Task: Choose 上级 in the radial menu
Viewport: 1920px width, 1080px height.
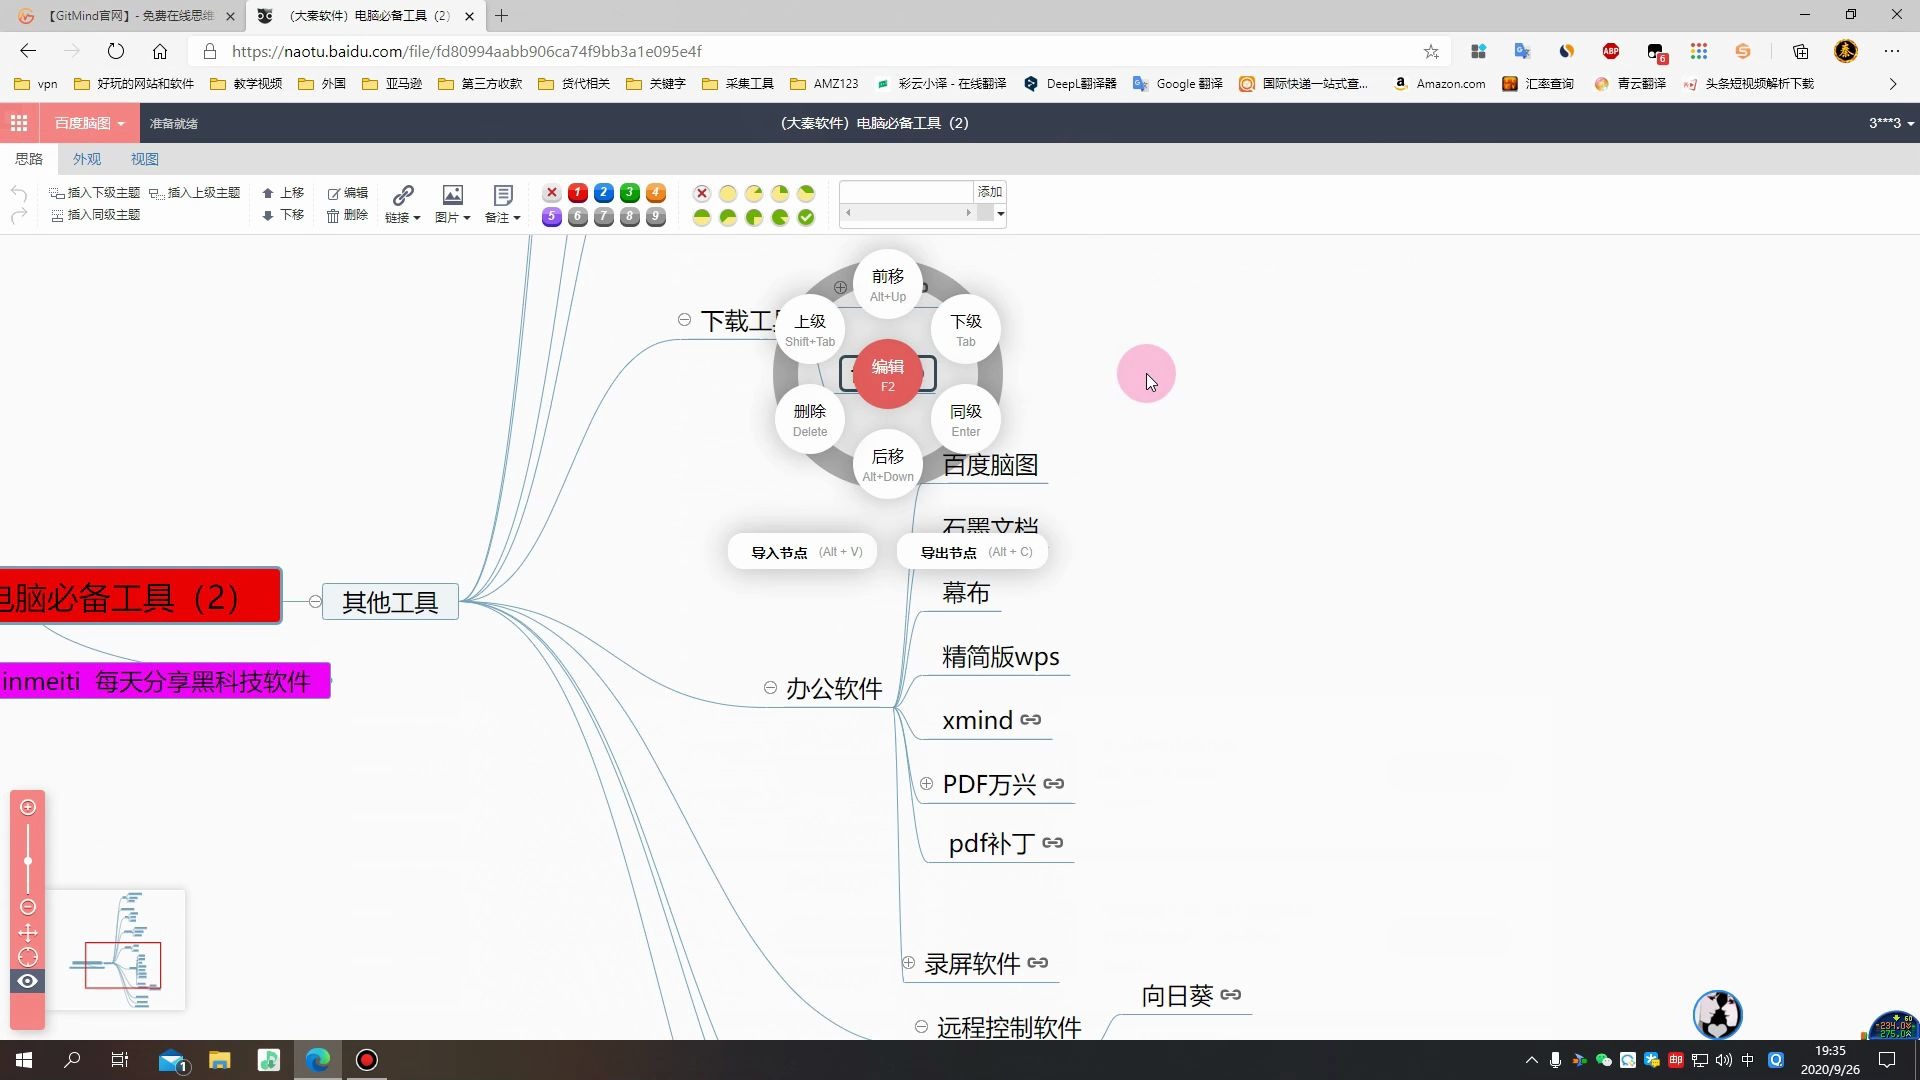Action: [810, 329]
